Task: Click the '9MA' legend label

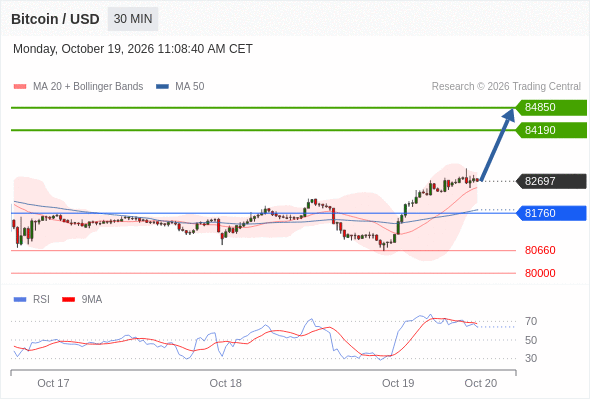Action: pyautogui.click(x=92, y=300)
